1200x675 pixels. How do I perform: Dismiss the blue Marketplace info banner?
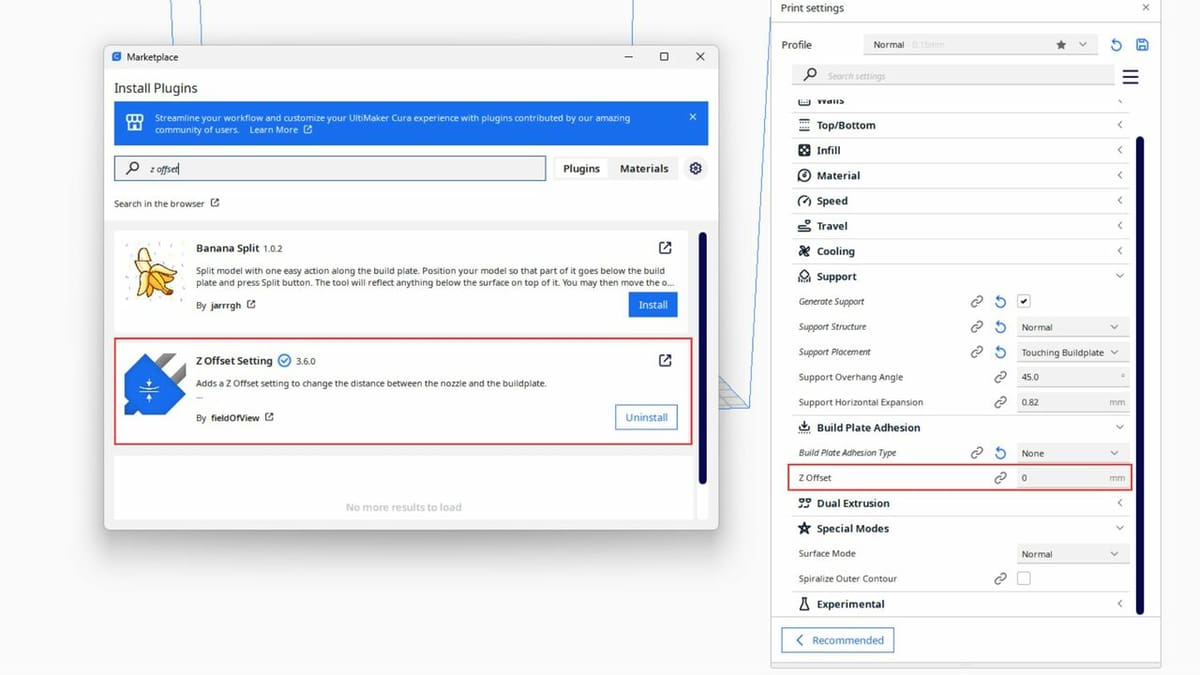coord(693,117)
